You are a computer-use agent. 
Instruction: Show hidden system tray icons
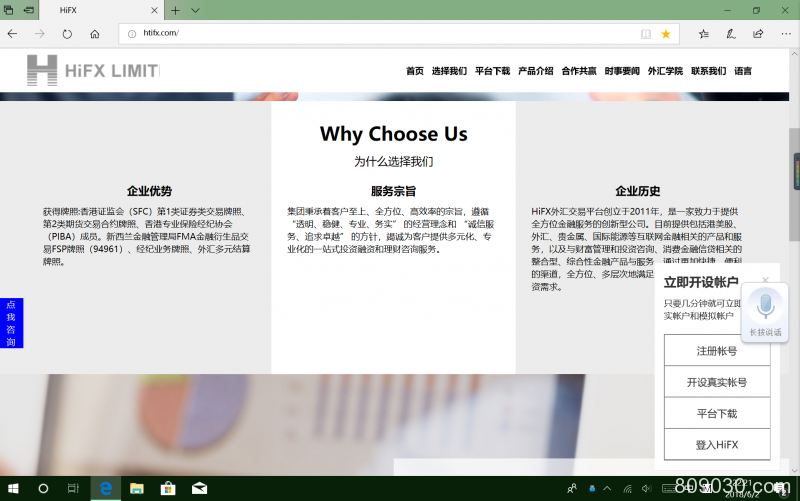[x=607, y=489]
